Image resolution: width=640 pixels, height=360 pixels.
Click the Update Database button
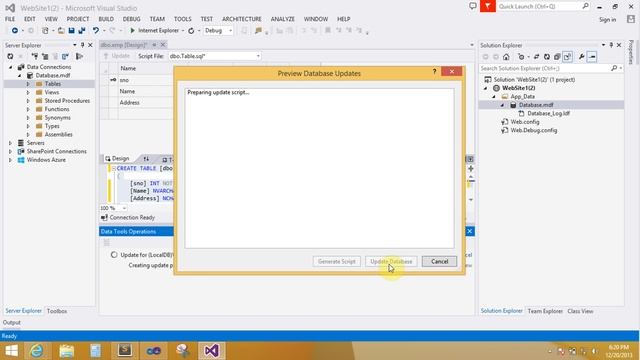pyautogui.click(x=391, y=261)
